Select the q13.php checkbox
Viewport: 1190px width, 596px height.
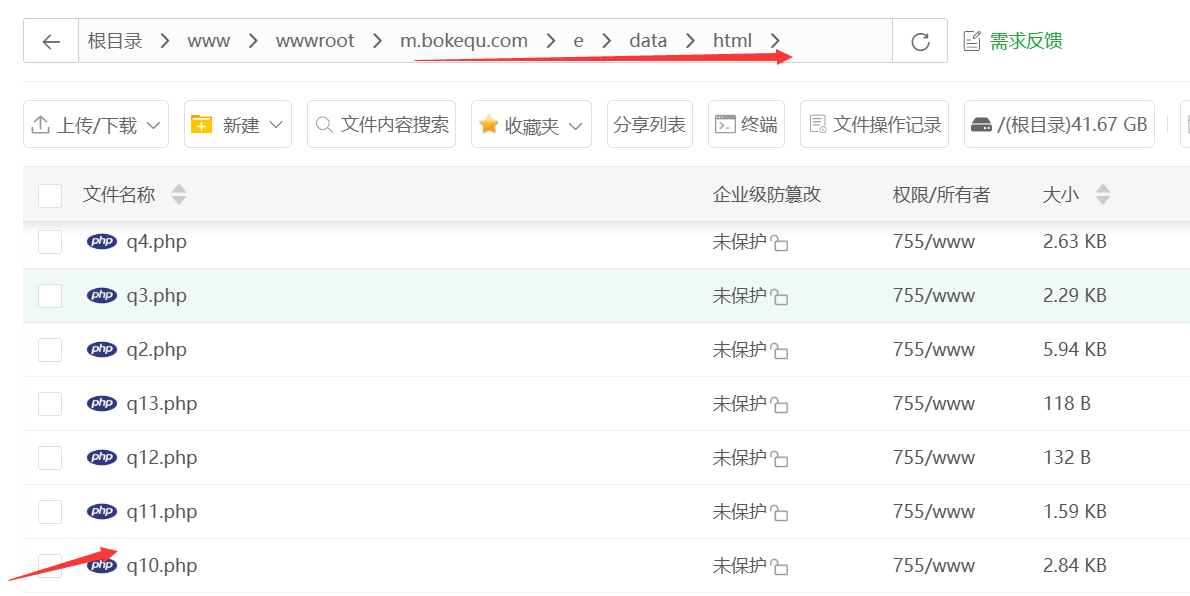click(x=50, y=404)
